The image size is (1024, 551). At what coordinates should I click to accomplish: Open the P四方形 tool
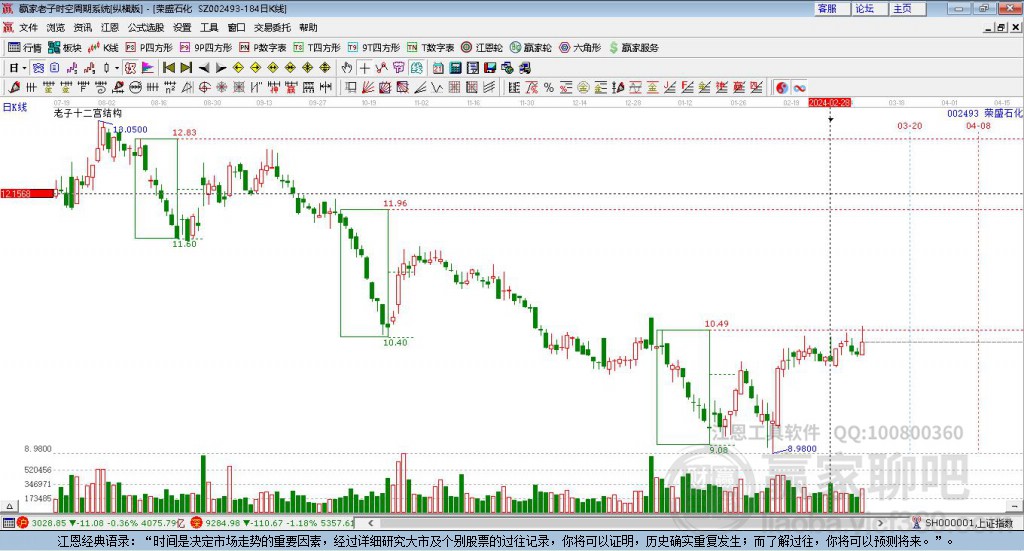[x=149, y=48]
